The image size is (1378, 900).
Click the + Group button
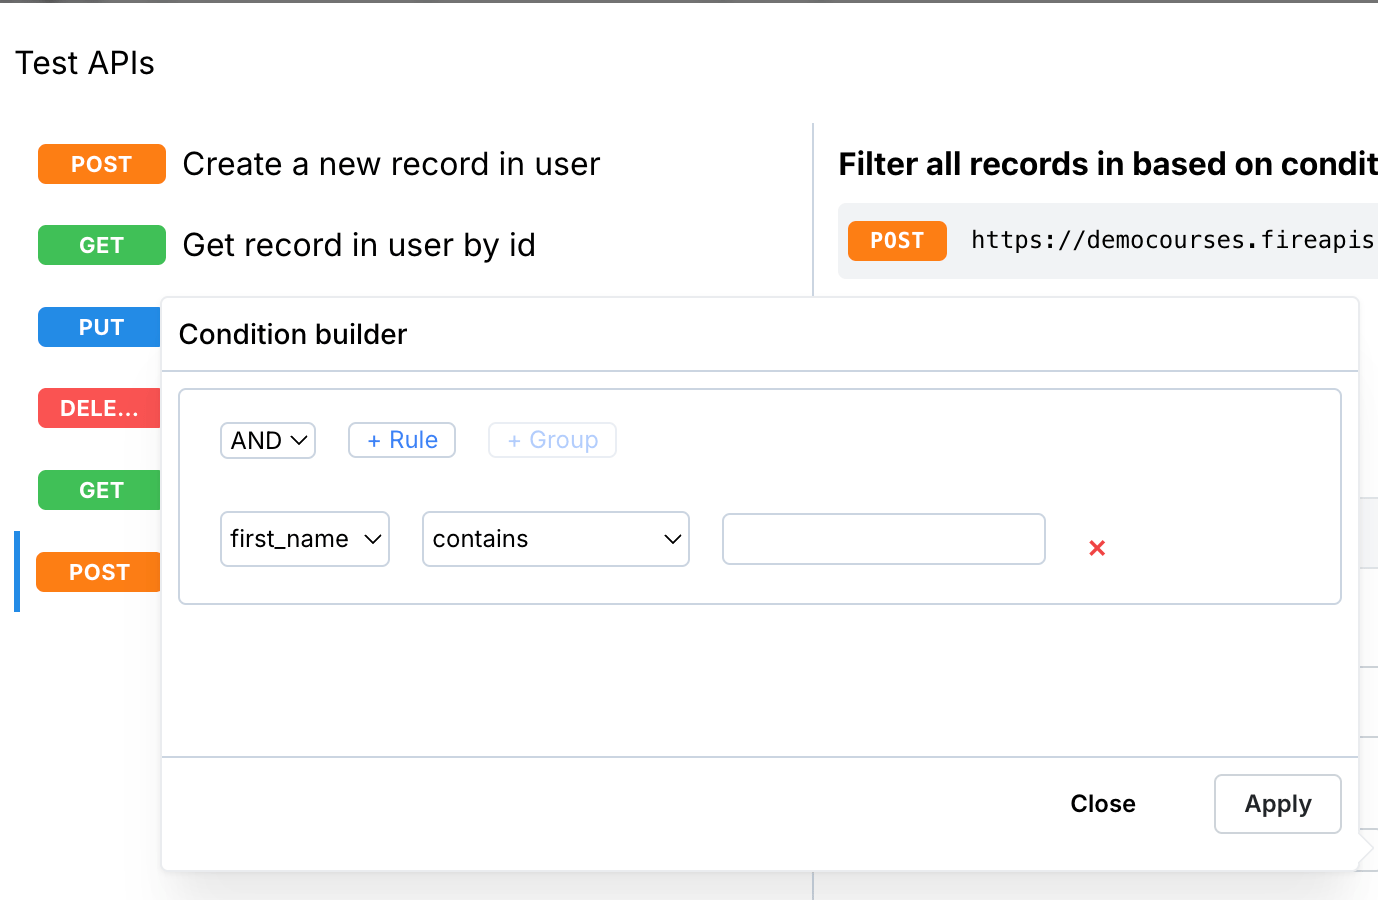pos(552,440)
